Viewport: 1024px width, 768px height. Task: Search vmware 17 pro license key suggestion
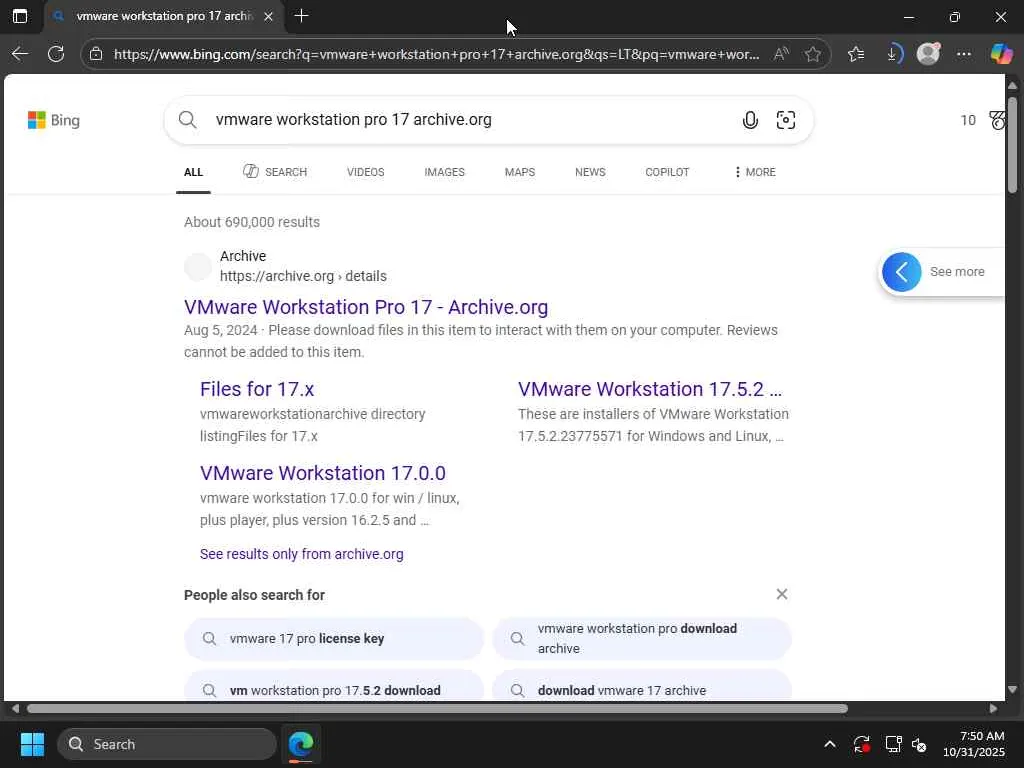tap(334, 639)
